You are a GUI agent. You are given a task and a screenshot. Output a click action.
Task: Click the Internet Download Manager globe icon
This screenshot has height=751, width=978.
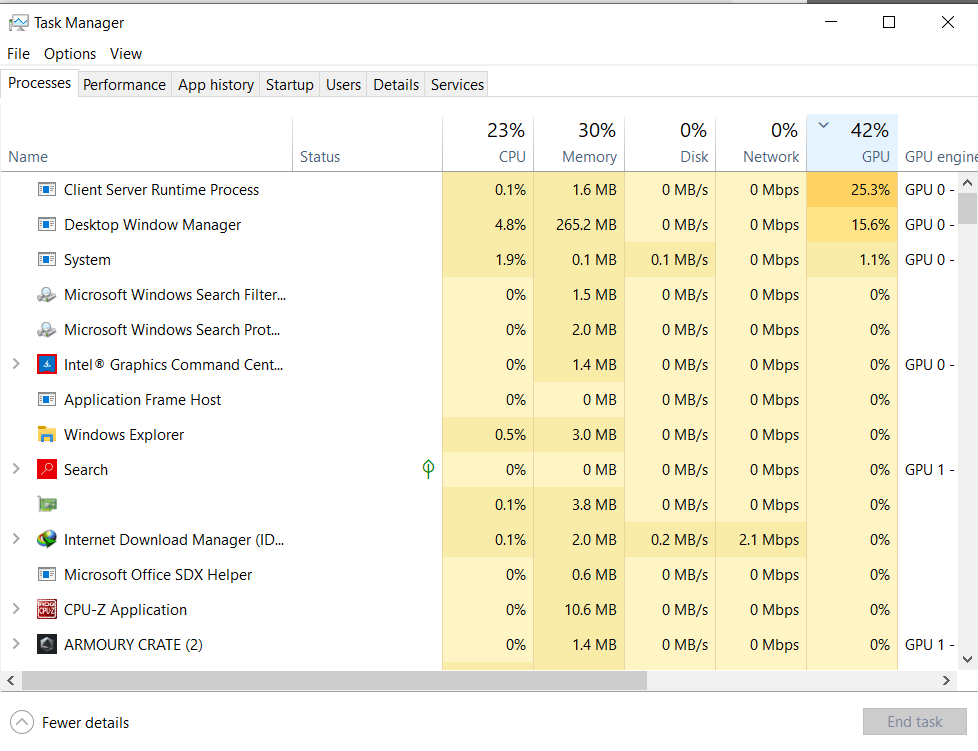tap(47, 539)
